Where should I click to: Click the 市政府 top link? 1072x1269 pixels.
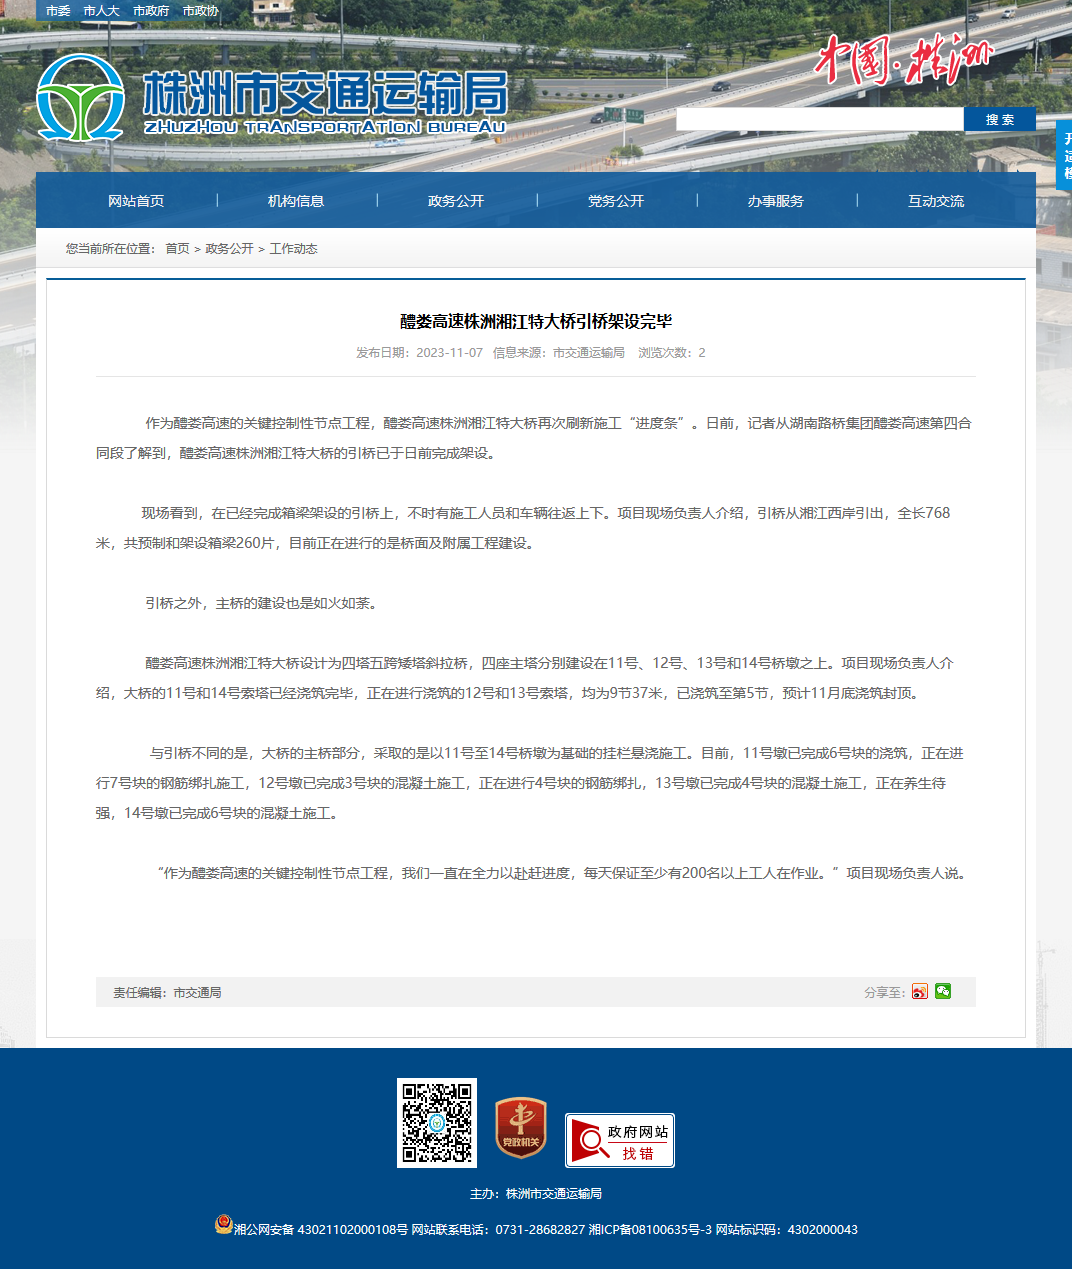click(151, 11)
